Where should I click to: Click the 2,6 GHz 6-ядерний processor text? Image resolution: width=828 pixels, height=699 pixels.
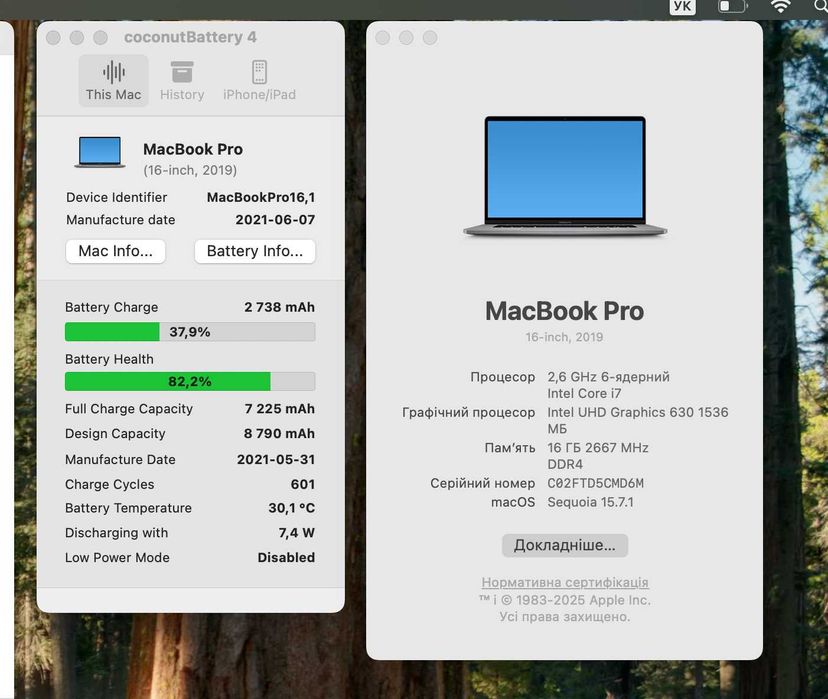pos(608,377)
